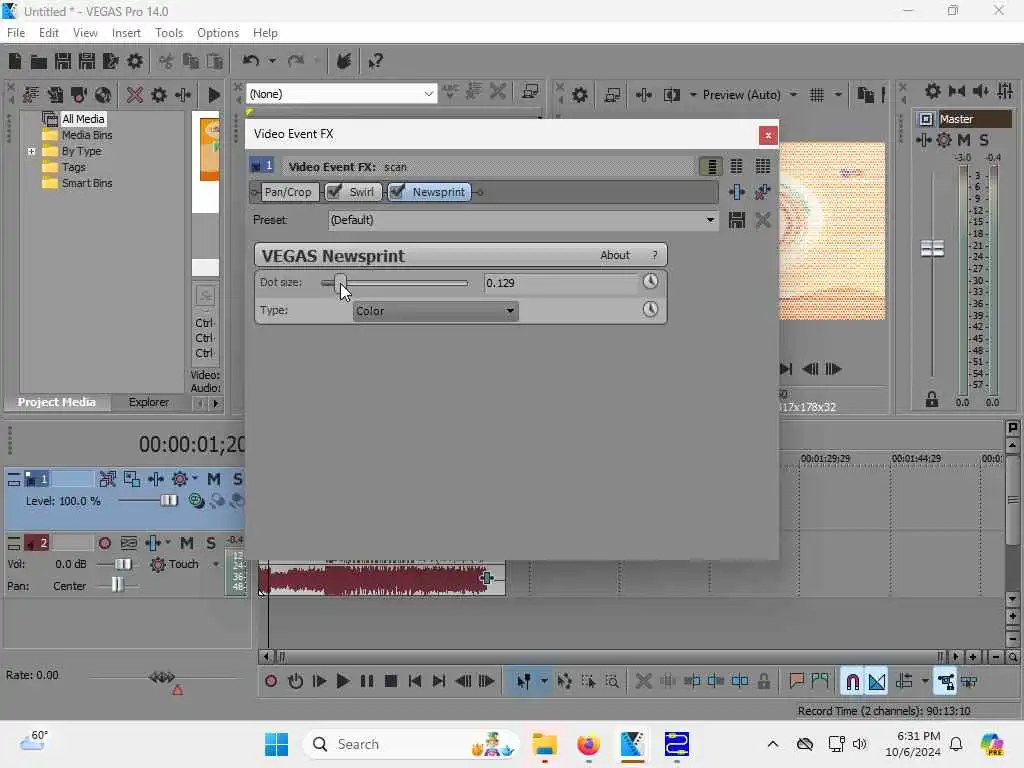Open the Tools menu
Image resolution: width=1024 pixels, height=768 pixels.
click(x=168, y=33)
